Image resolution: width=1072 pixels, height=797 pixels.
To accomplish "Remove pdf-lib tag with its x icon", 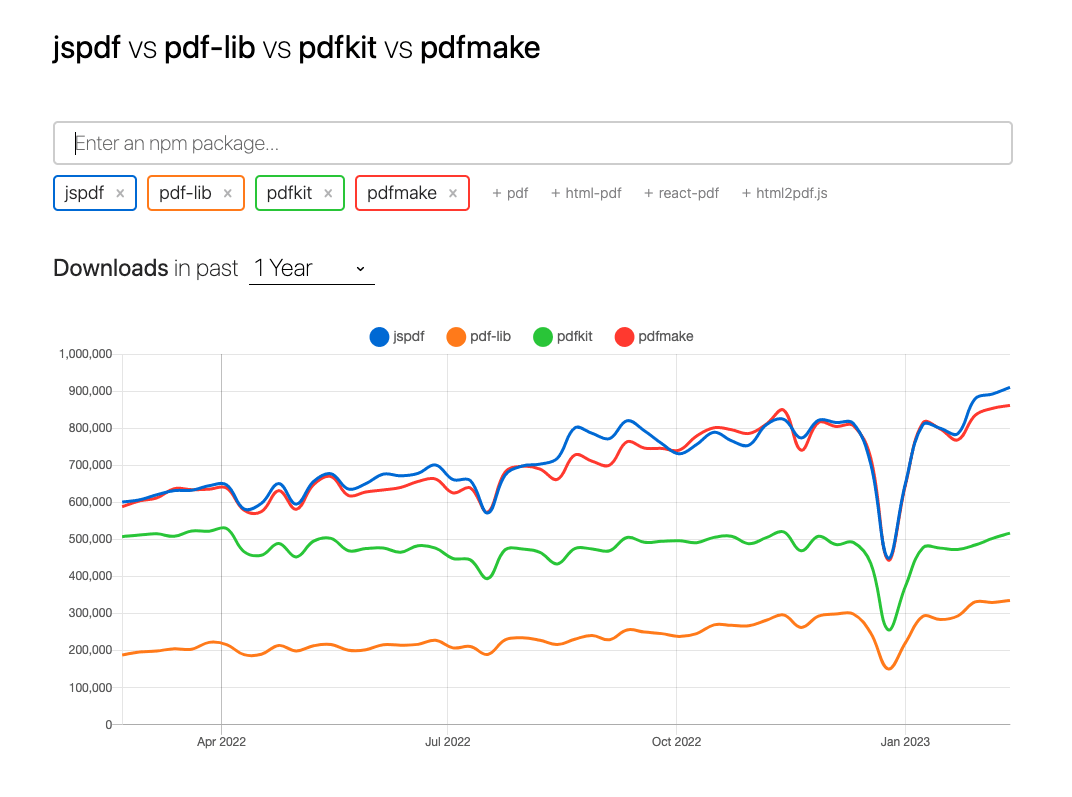I will point(228,193).
